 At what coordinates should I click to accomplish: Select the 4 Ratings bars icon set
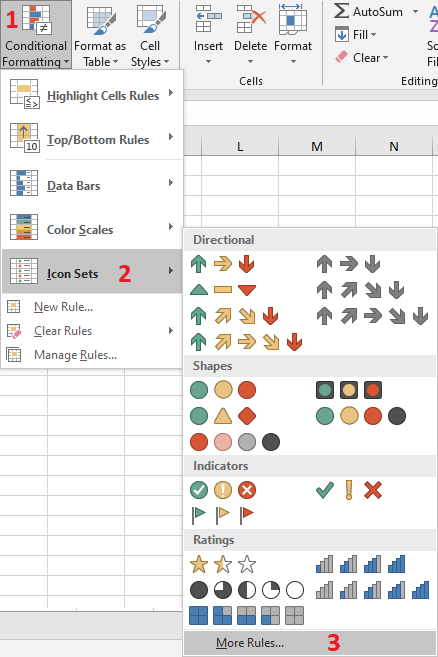click(x=360, y=564)
